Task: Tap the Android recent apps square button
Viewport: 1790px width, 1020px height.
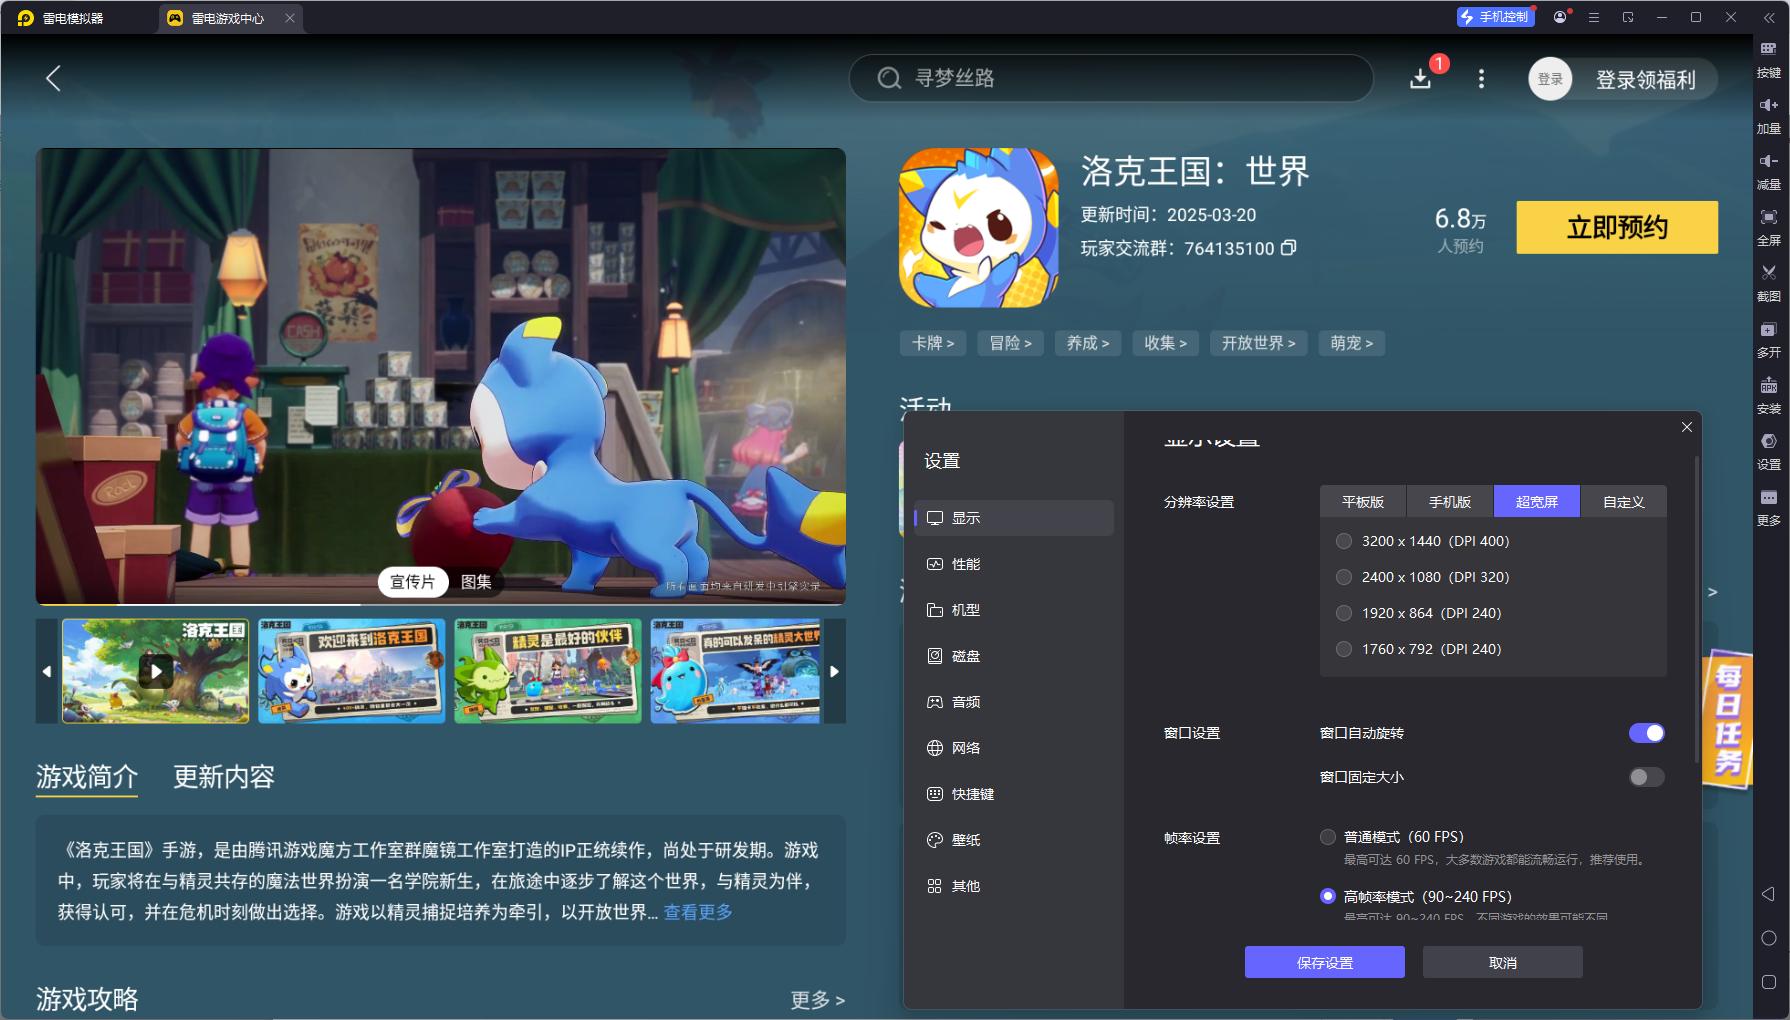Action: click(1768, 982)
